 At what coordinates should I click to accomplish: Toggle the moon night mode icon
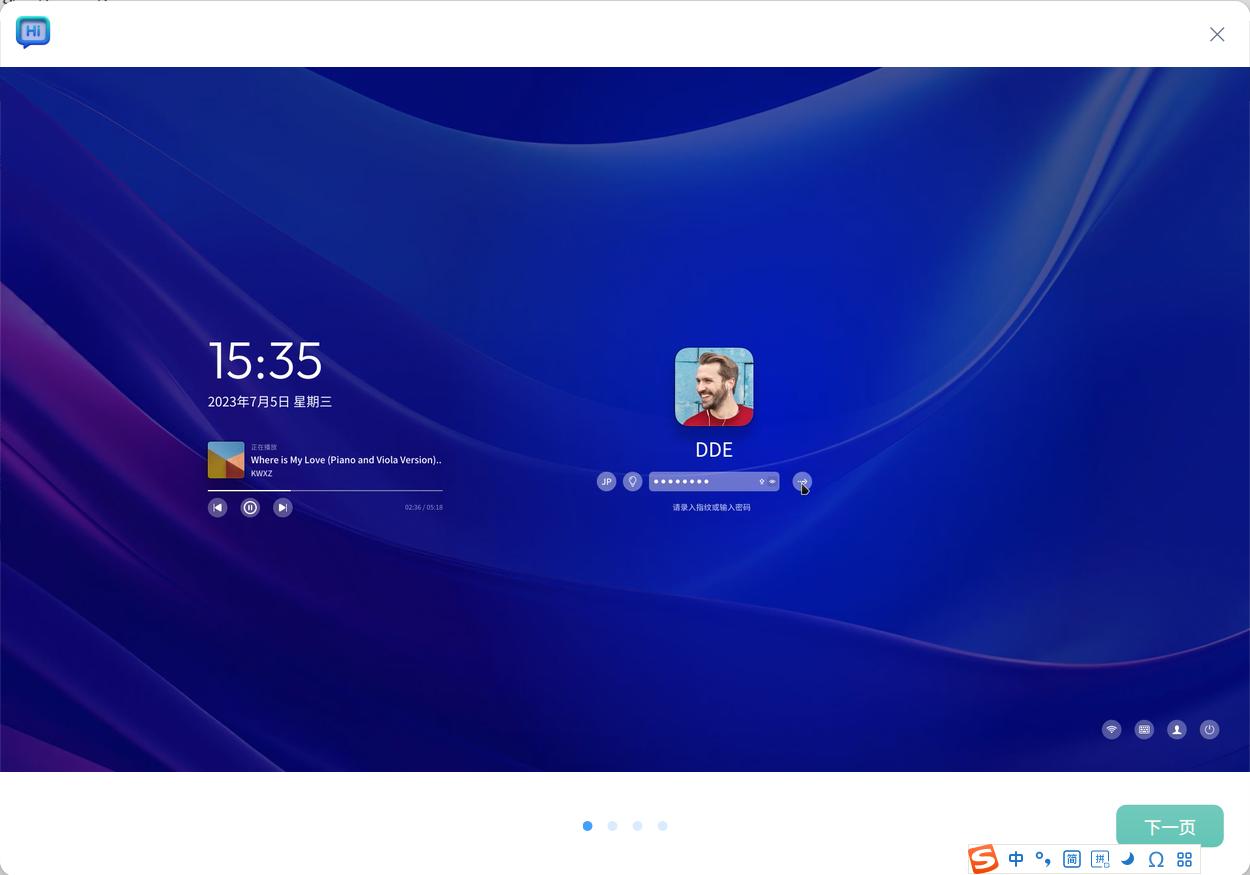click(x=1128, y=859)
